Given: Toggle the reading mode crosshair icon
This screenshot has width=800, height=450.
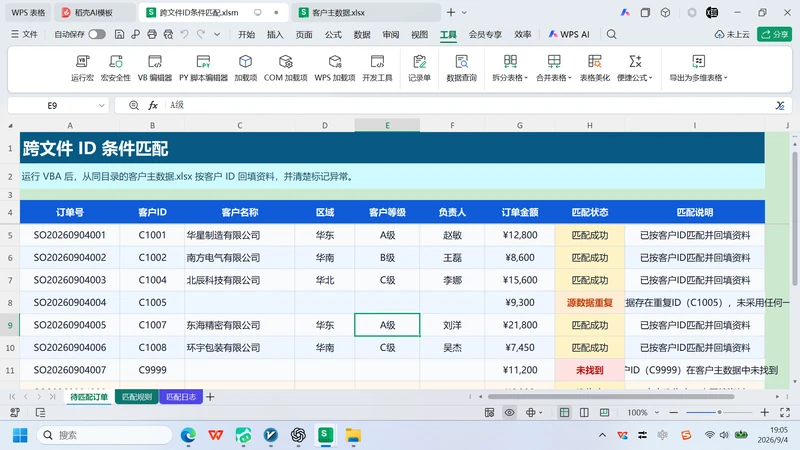Looking at the screenshot, I should click(531, 412).
